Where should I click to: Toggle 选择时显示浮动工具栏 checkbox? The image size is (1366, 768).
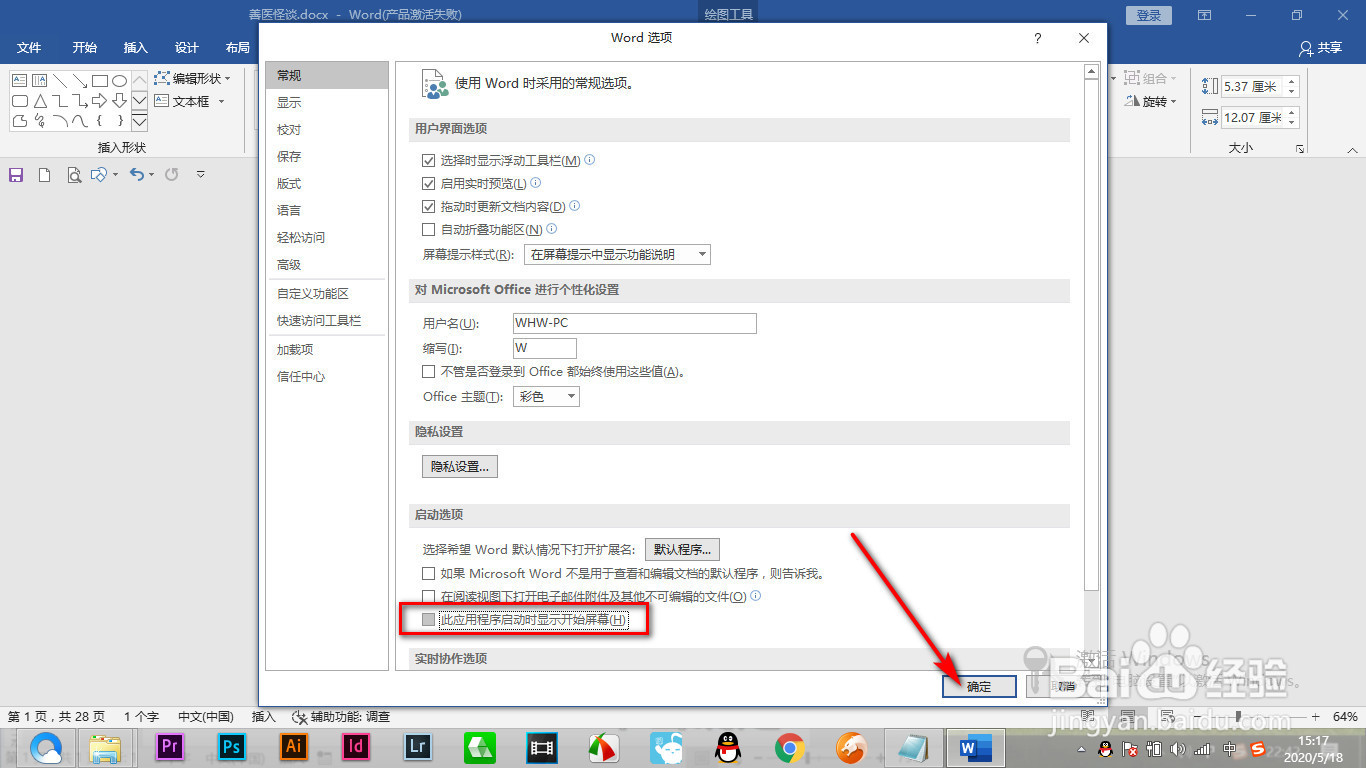[429, 160]
